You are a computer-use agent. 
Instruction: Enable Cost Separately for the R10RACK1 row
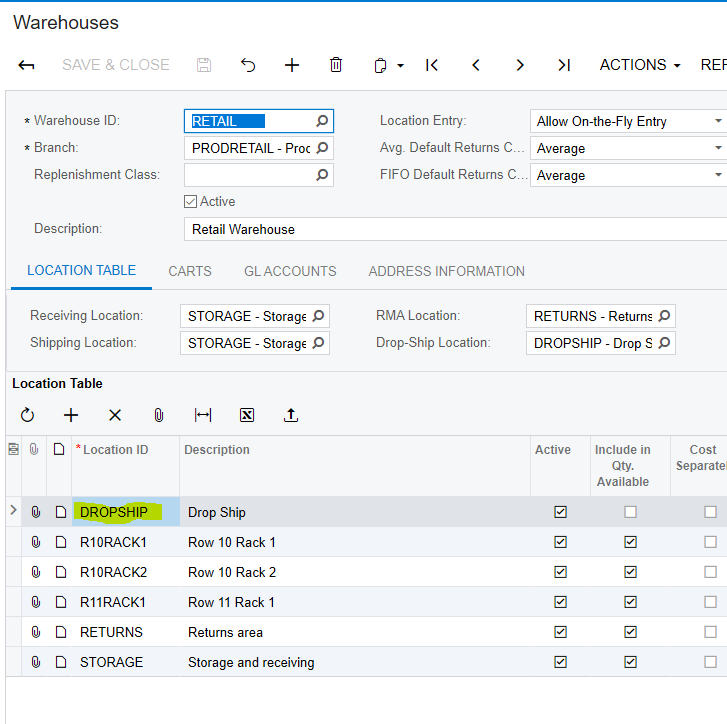[710, 542]
